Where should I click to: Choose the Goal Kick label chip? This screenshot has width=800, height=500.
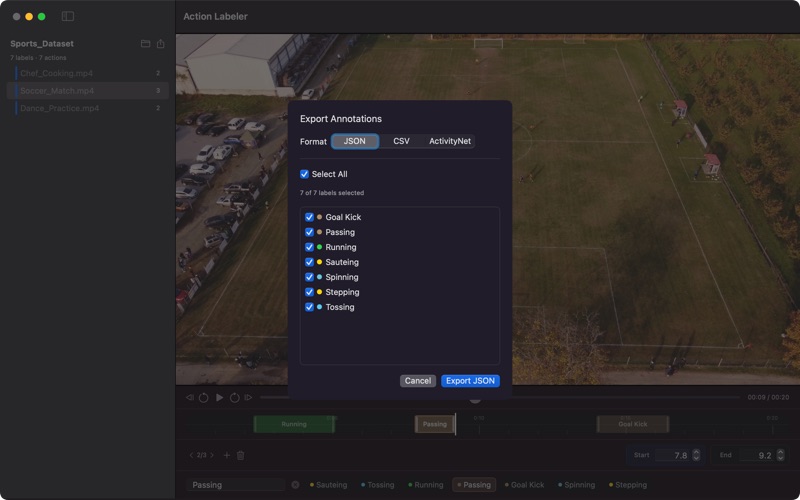tap(524, 485)
